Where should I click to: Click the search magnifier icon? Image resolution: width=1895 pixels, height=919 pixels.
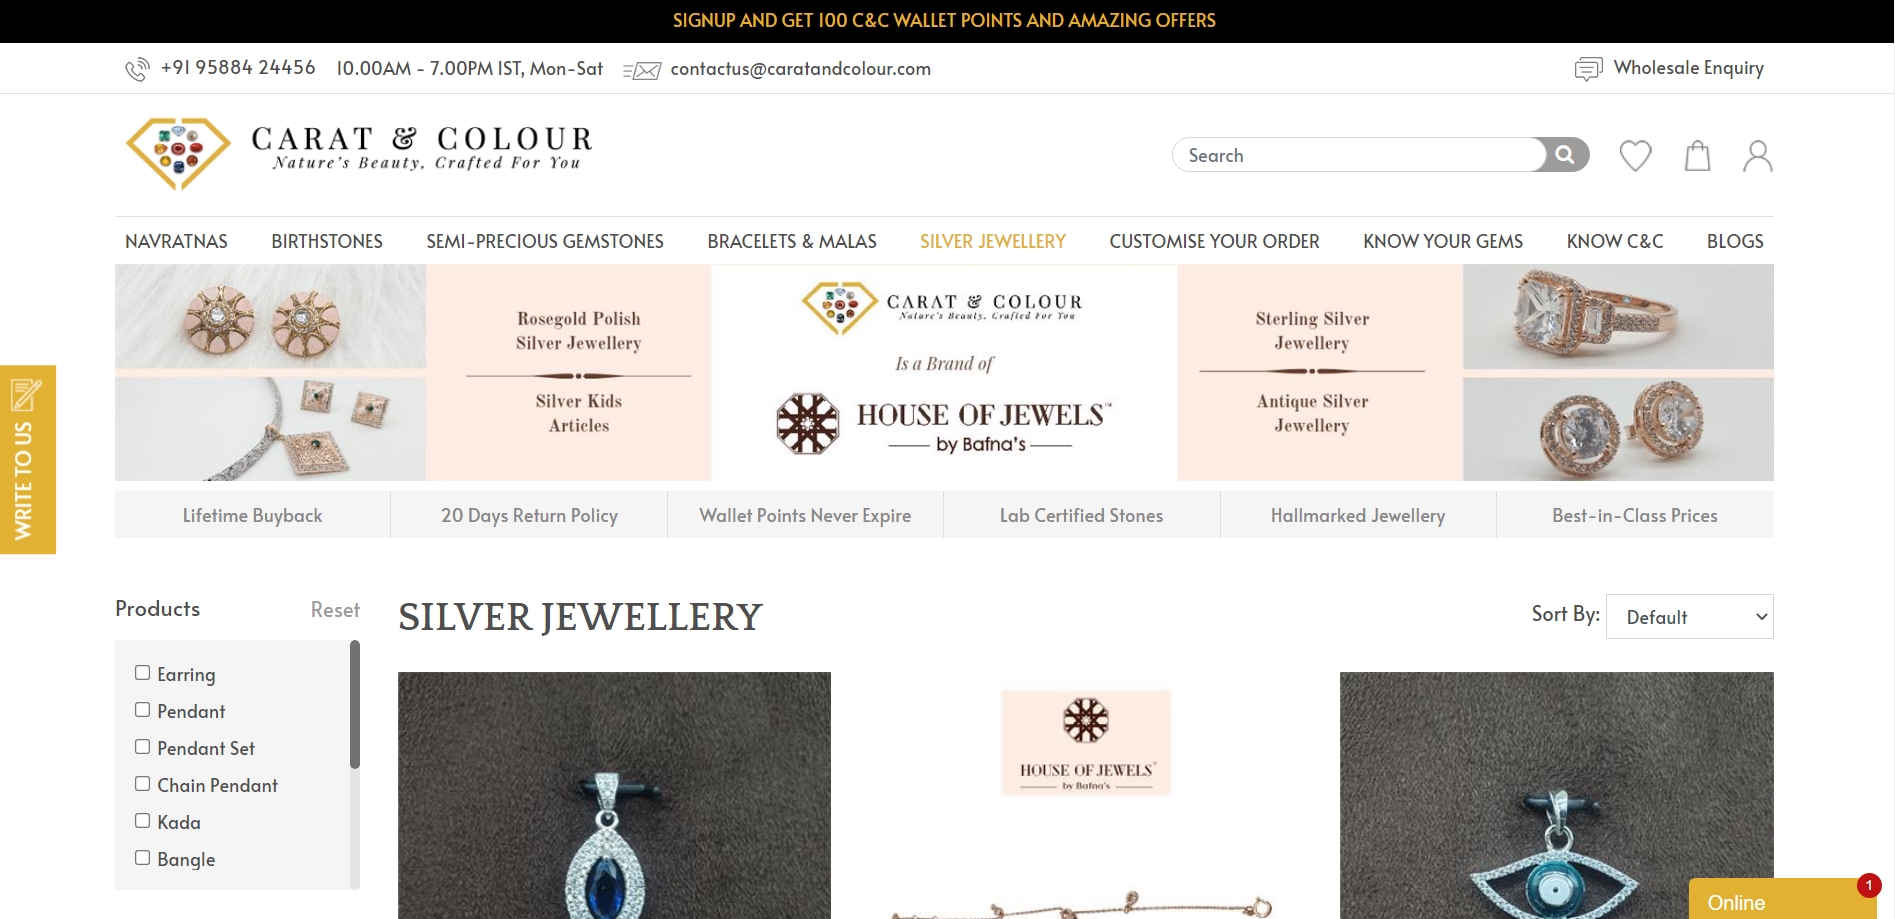(x=1565, y=155)
